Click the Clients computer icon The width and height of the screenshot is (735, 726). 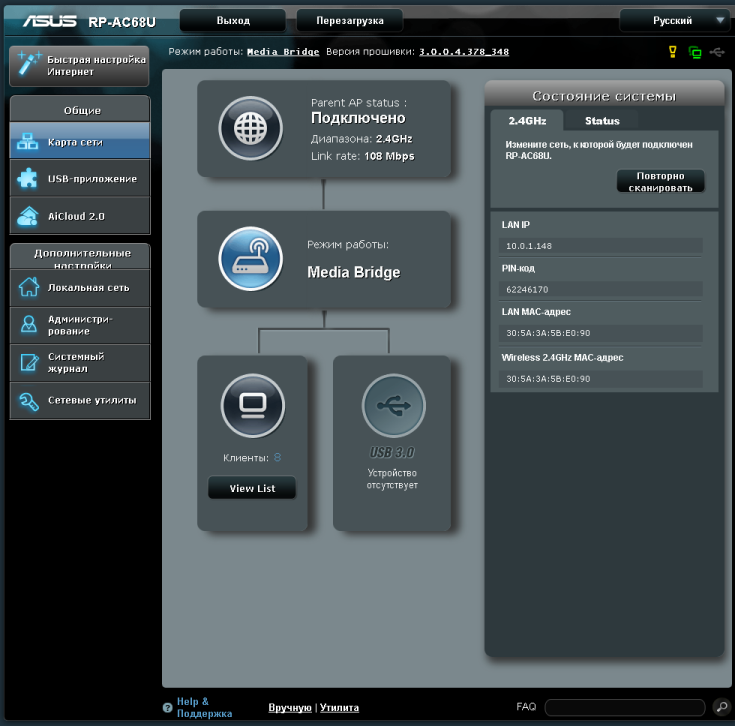[253, 405]
